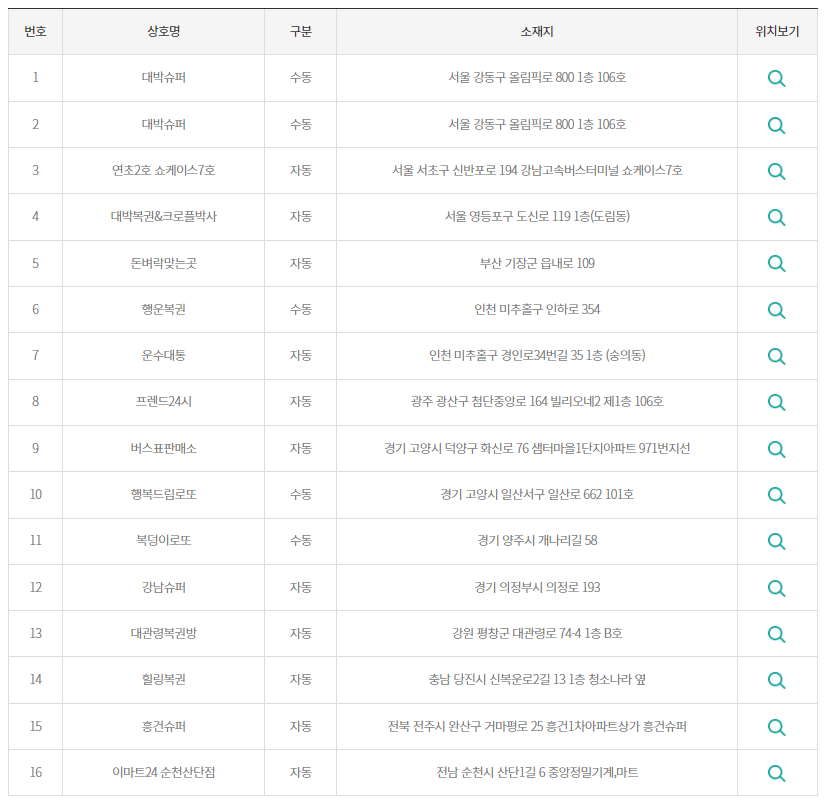Select store name 버스표판매소
This screenshot has height=802, width=825.
click(x=164, y=448)
